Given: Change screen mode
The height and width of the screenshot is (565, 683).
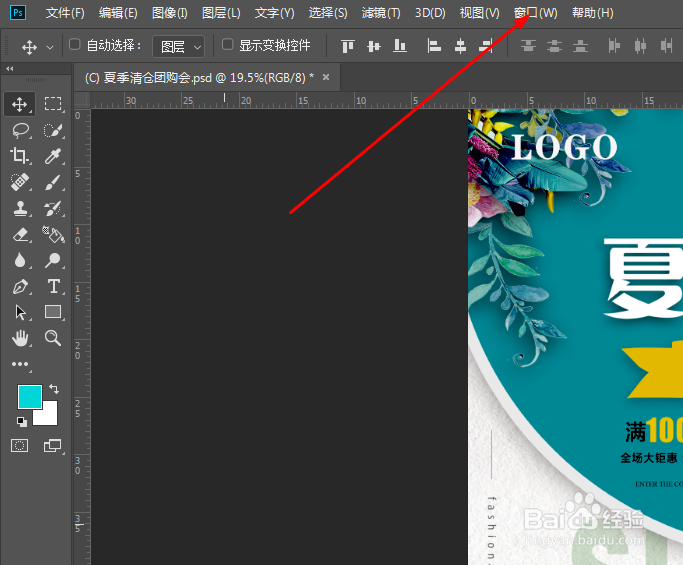Looking at the screenshot, I should 53,445.
